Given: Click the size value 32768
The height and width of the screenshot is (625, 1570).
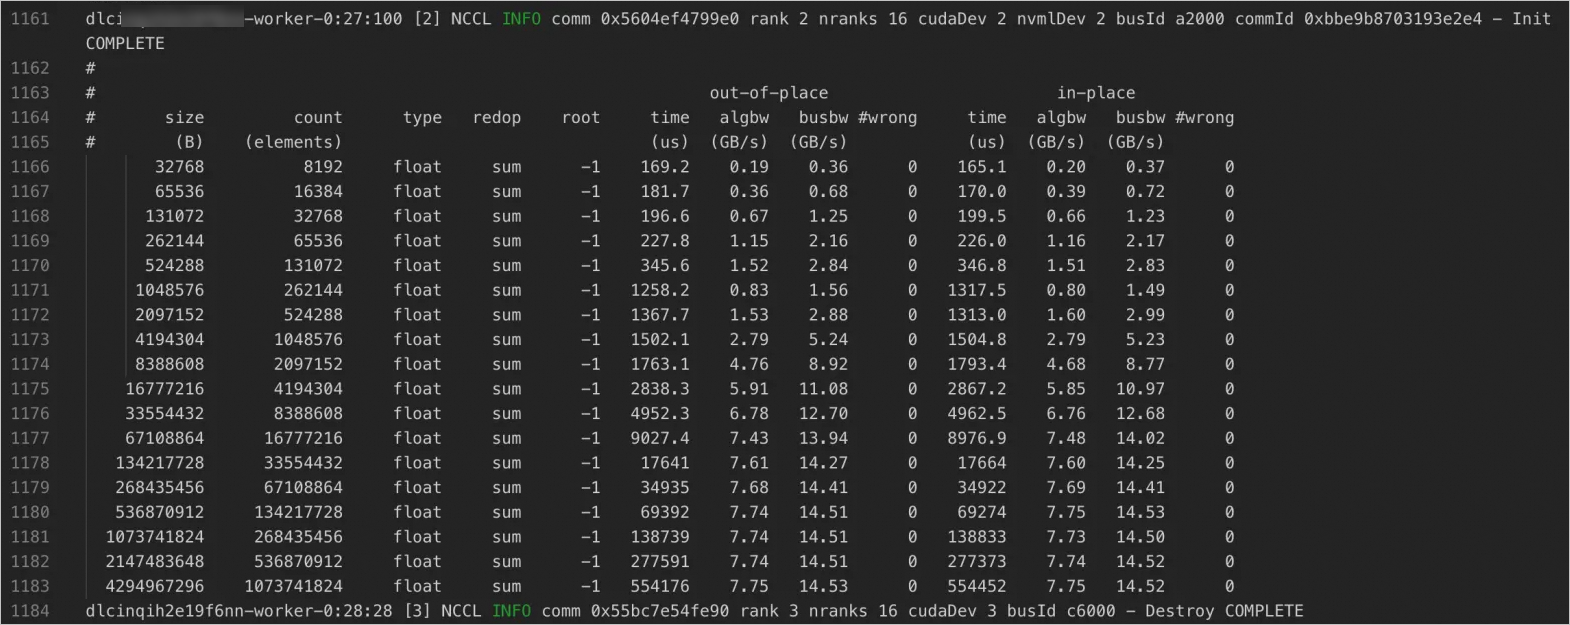Looking at the screenshot, I should click(x=179, y=167).
